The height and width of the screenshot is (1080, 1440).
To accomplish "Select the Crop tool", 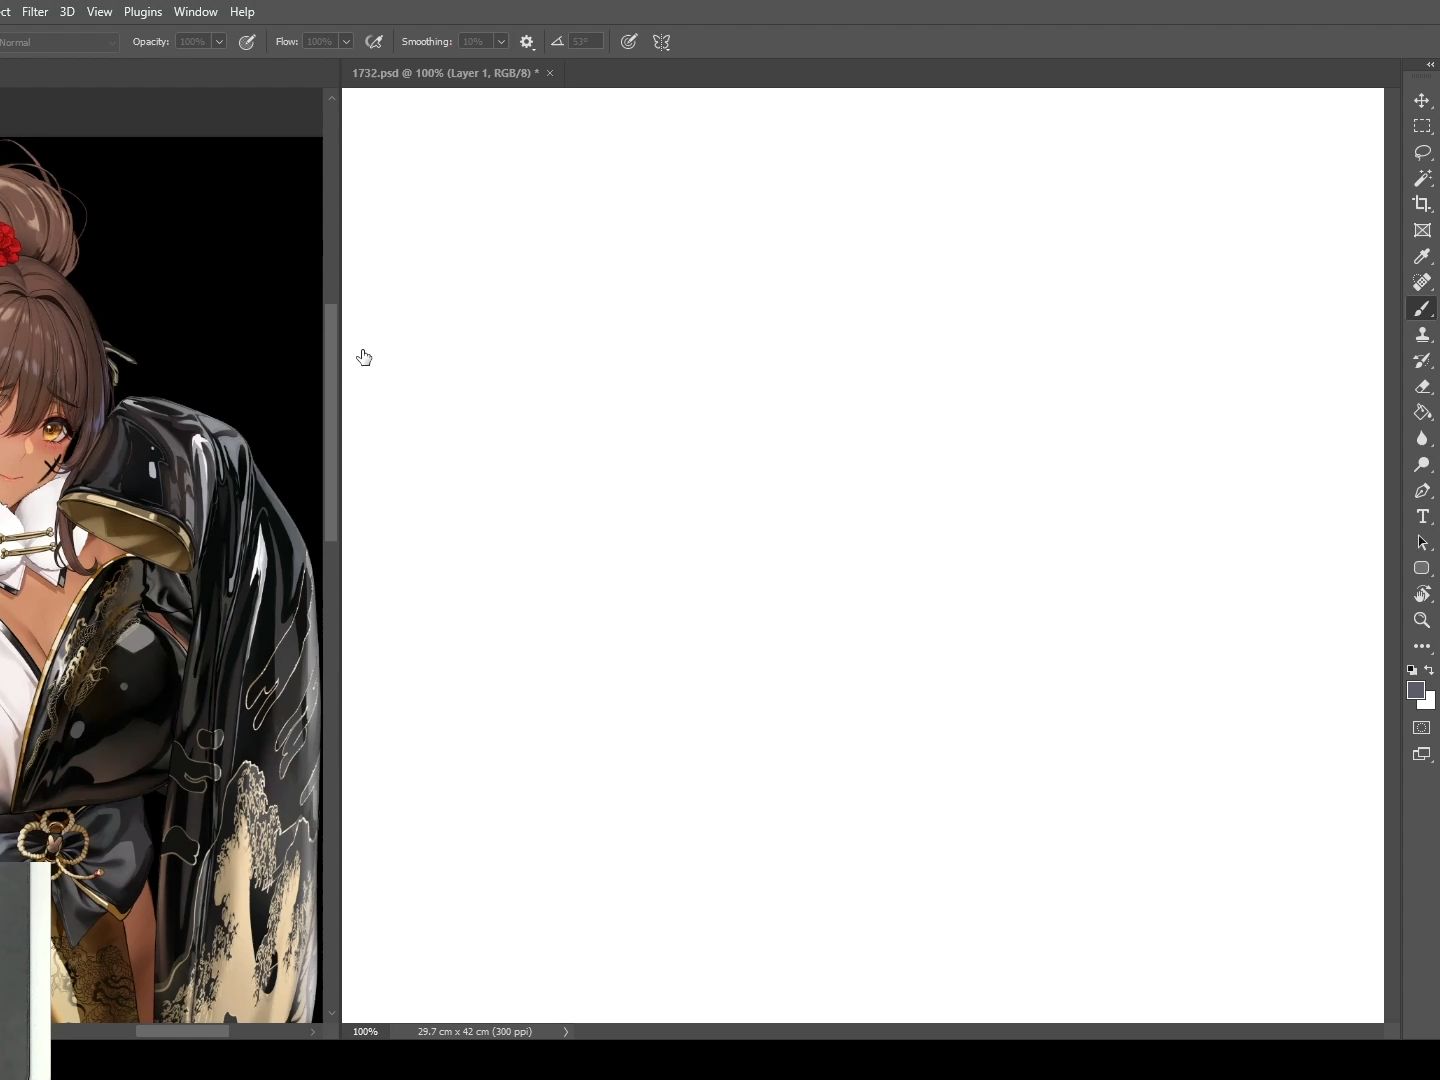I will point(1421,205).
